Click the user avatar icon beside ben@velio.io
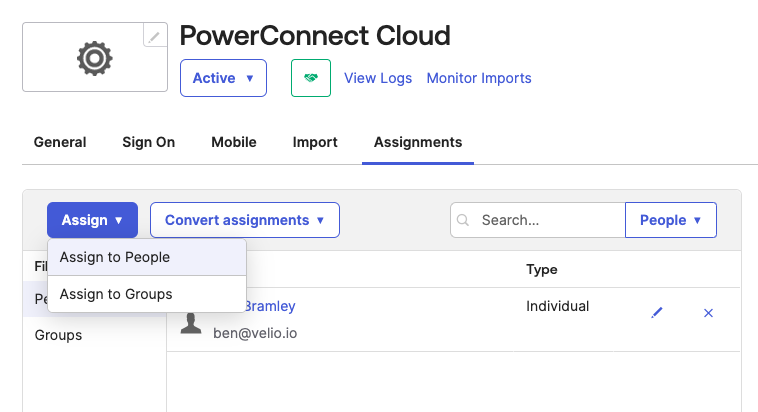Screen dimensions: 758x412 pyautogui.click(x=191, y=322)
